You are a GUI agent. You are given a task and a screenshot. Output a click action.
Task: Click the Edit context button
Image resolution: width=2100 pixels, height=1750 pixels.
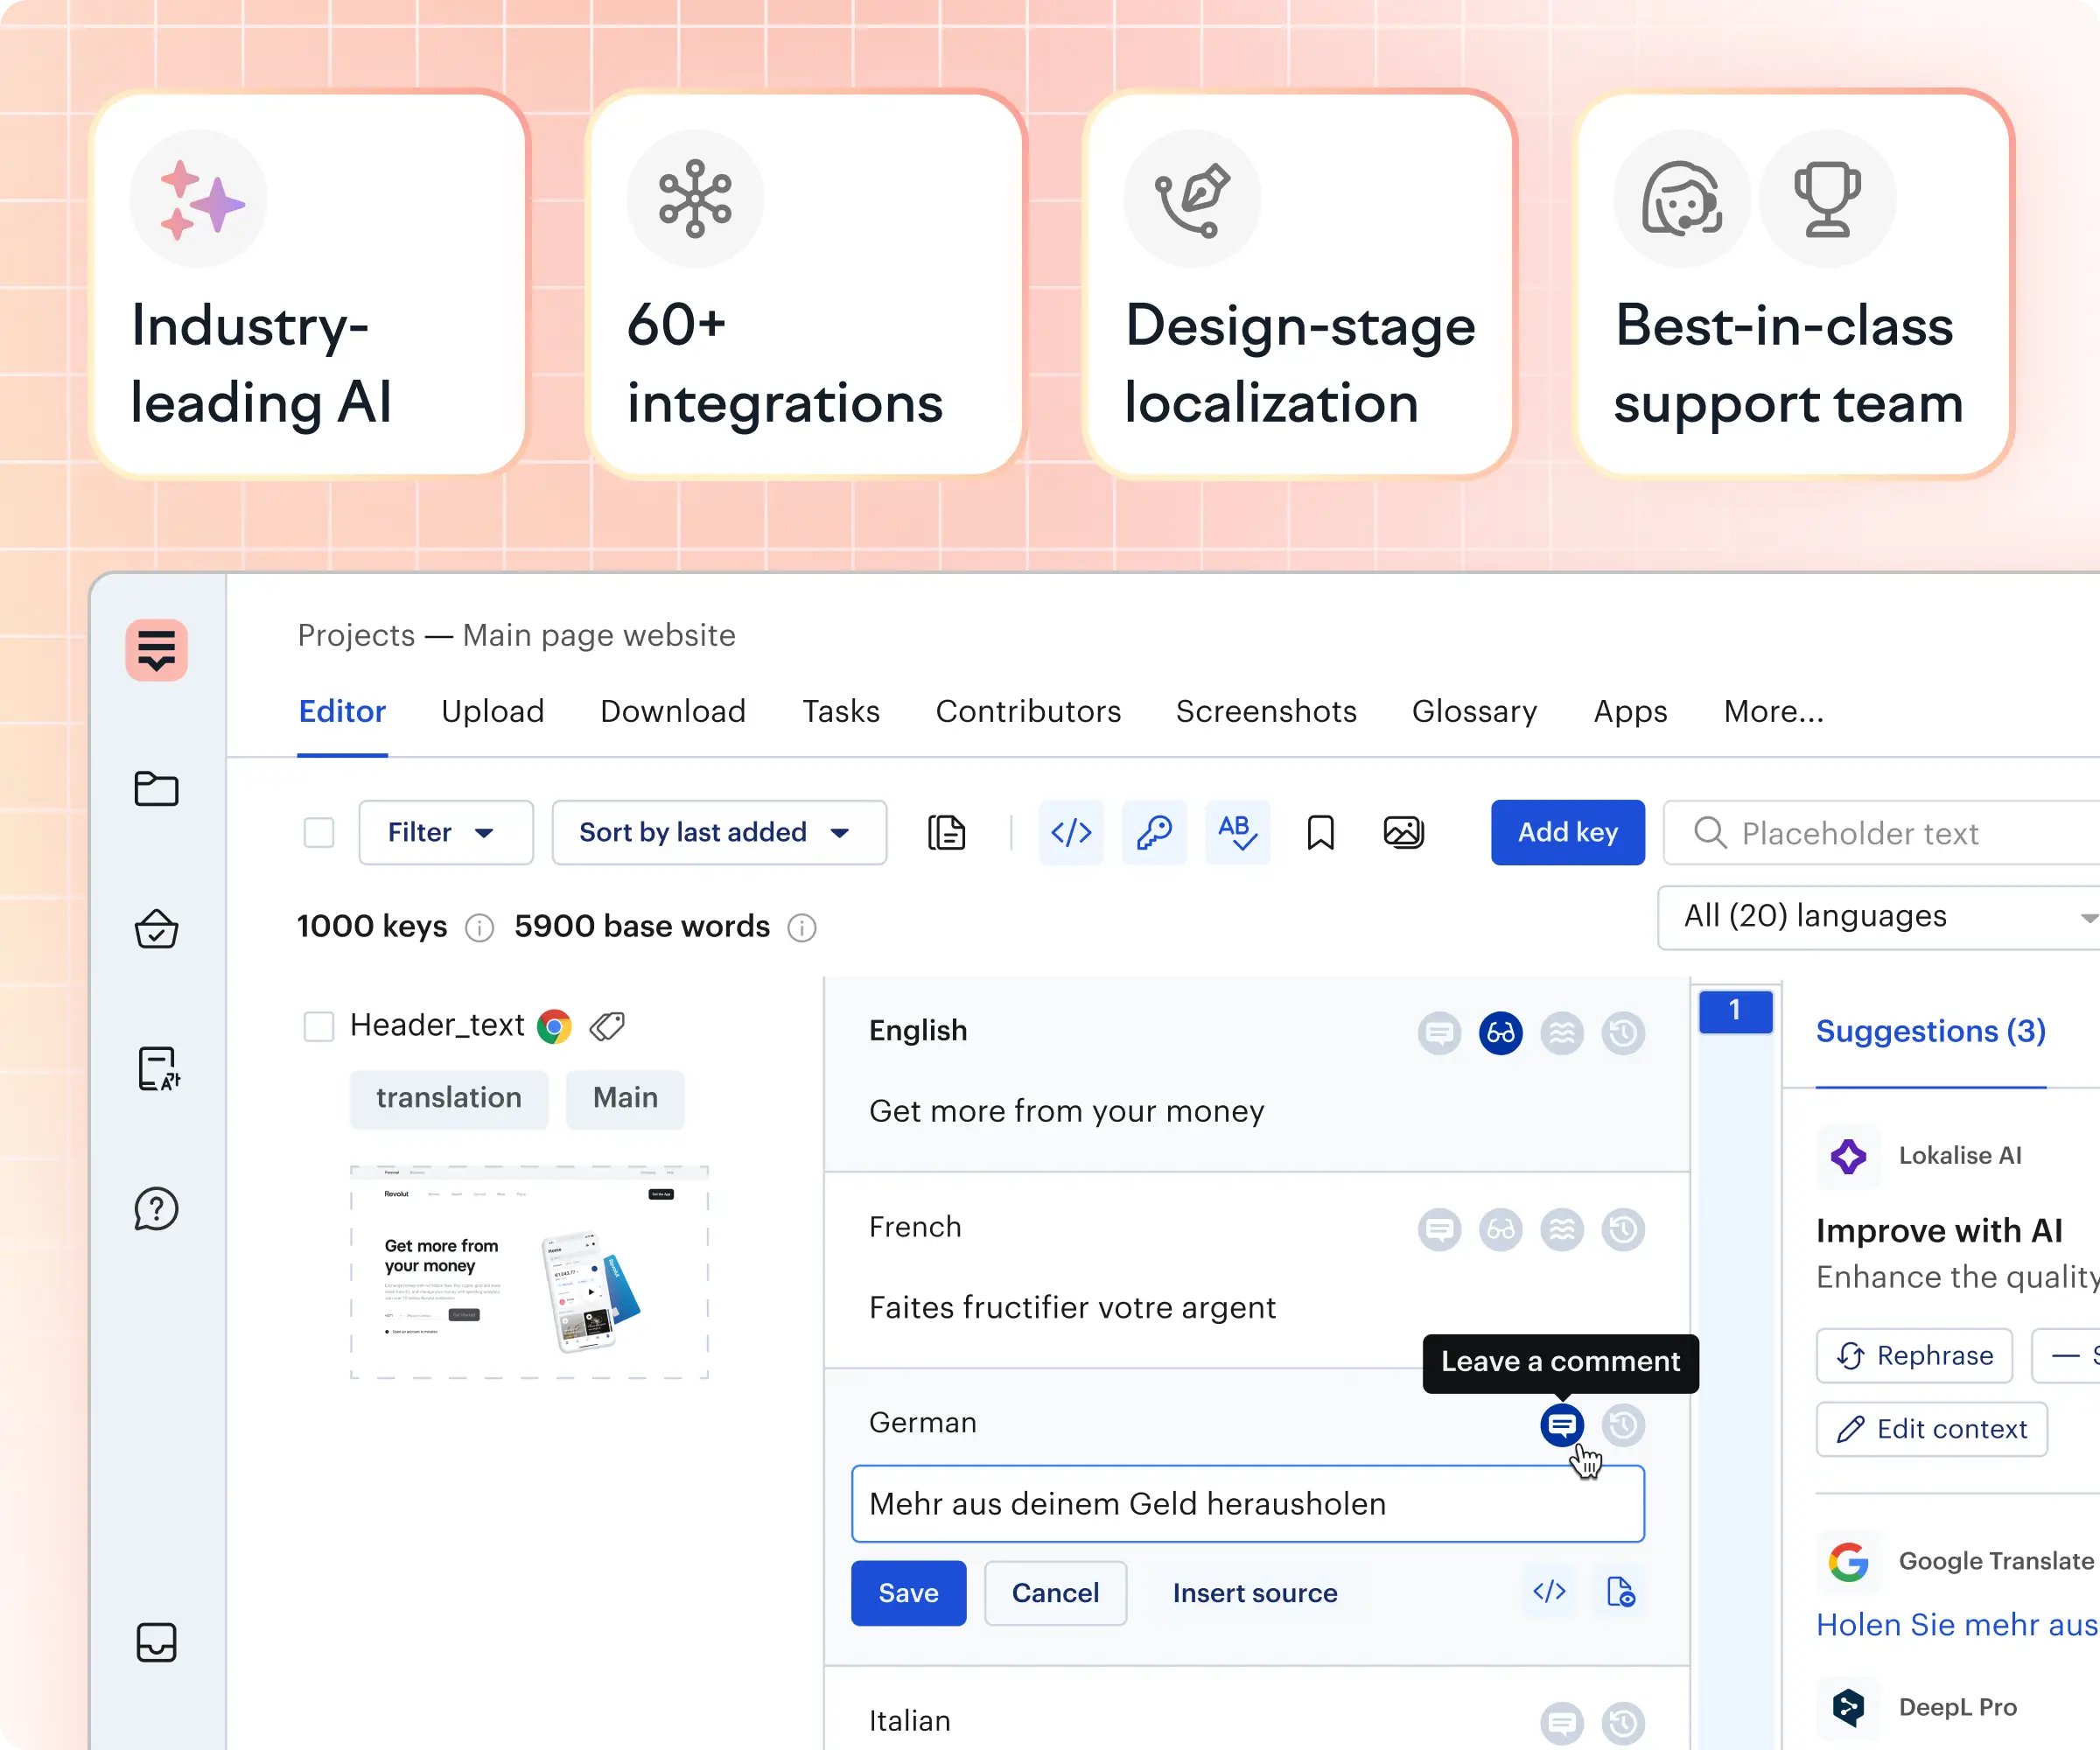1932,1429
